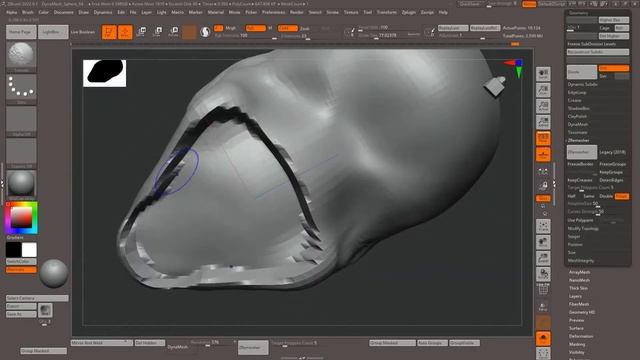Expand EdgeLoop section
The image size is (640, 360).
click(577, 93)
